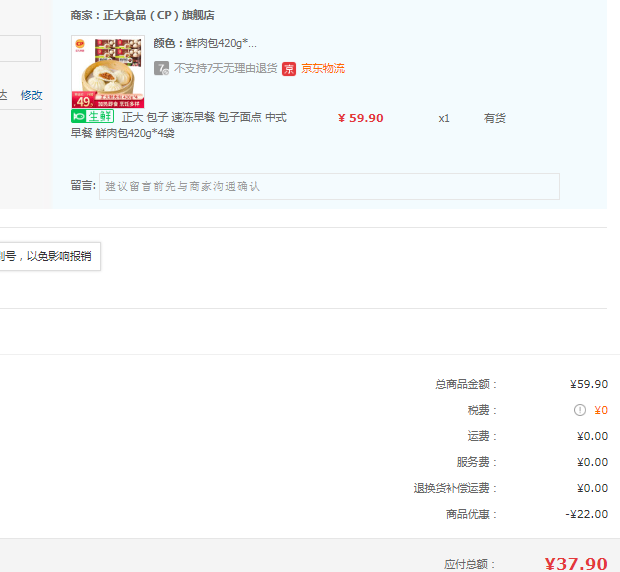This screenshot has height=572, width=620.
Task: Click the 应付总额 label
Action: [x=469, y=564]
